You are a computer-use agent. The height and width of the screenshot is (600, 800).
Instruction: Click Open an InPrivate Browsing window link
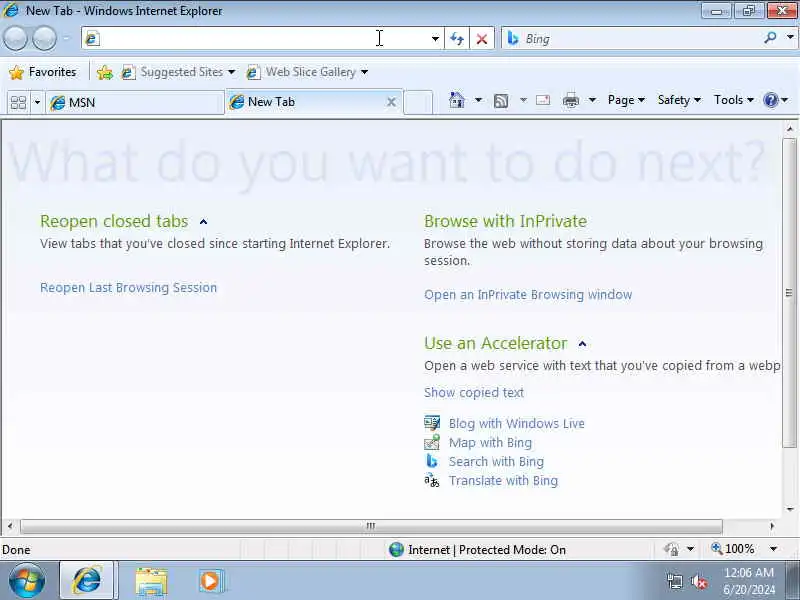click(x=528, y=295)
